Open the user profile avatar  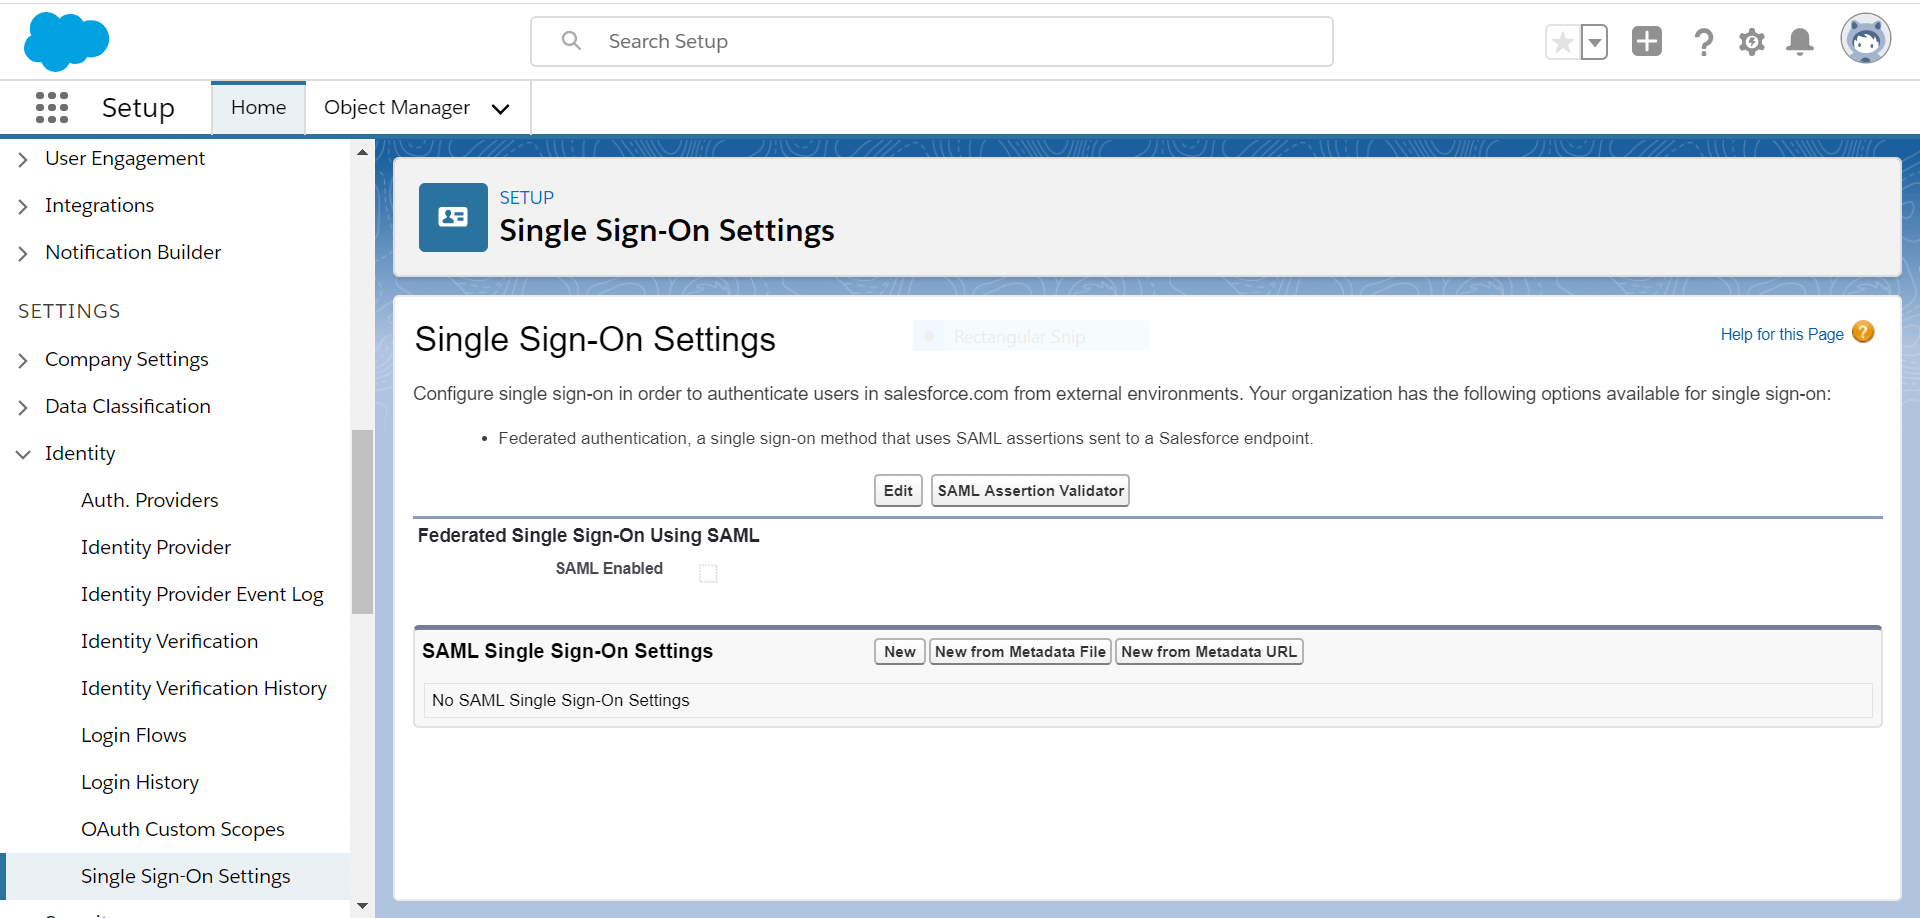coord(1866,40)
